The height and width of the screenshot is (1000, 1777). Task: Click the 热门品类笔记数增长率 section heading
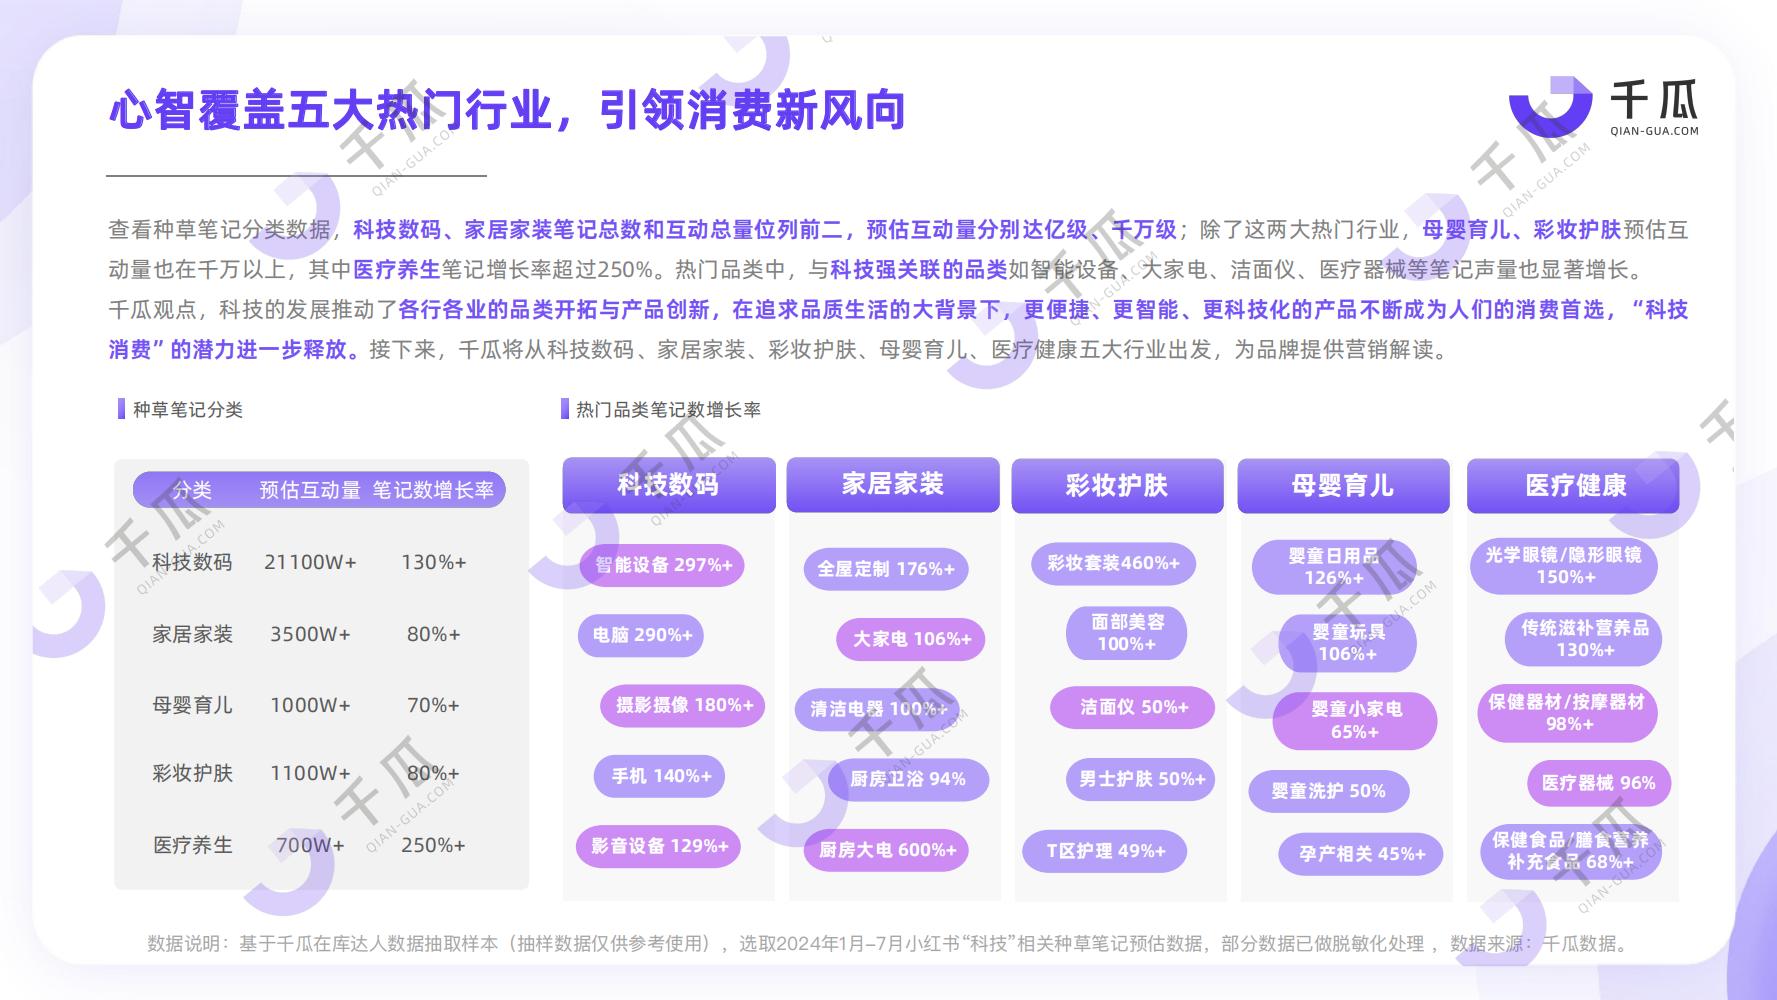668,410
